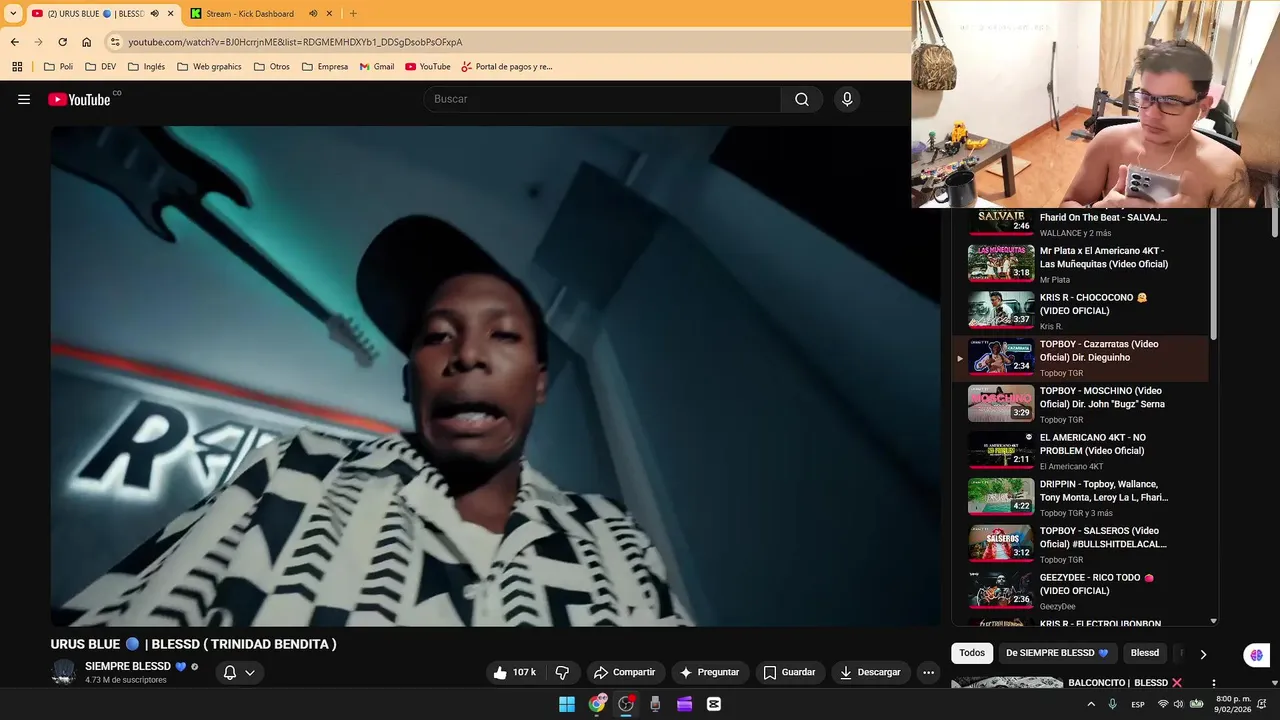Open the Otros bookmarks folder
Image resolution: width=1280 pixels, height=720 pixels.
(272, 67)
